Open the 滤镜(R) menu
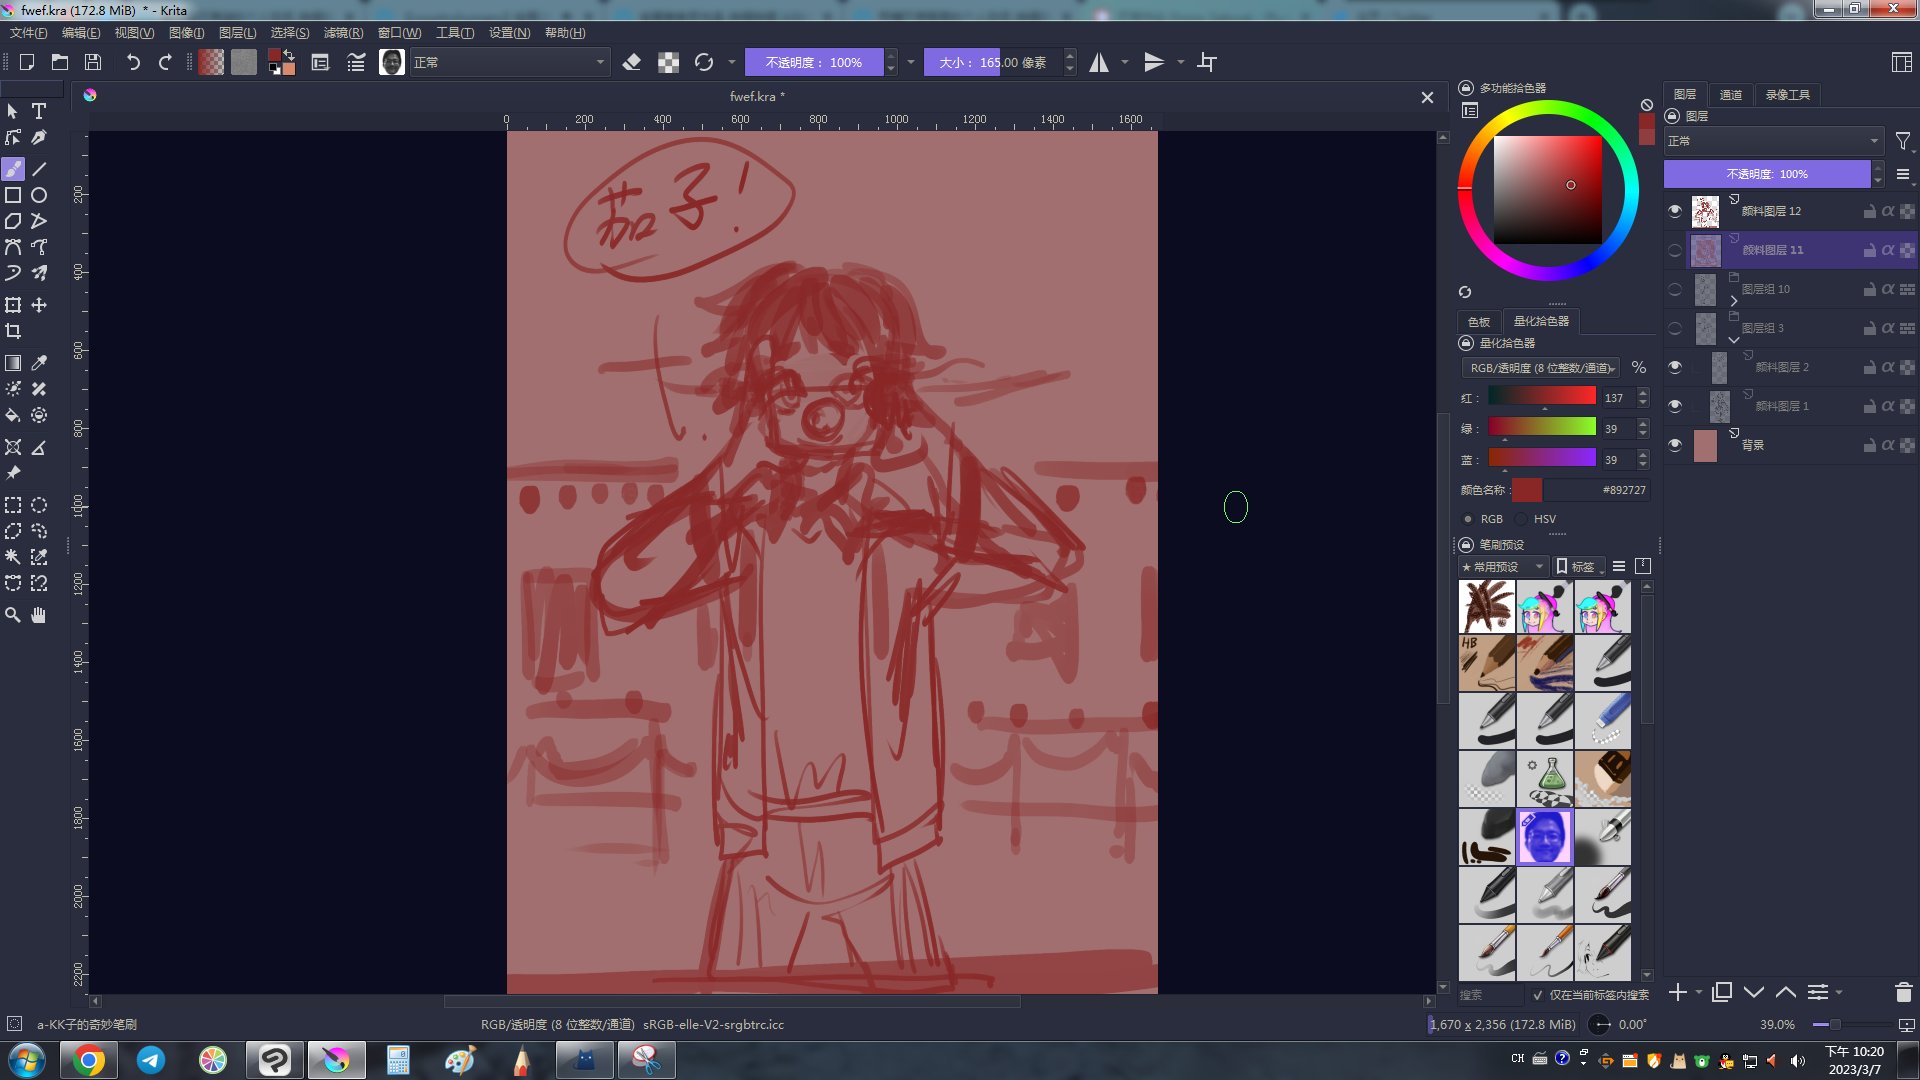This screenshot has width=1920, height=1080. pyautogui.click(x=343, y=33)
